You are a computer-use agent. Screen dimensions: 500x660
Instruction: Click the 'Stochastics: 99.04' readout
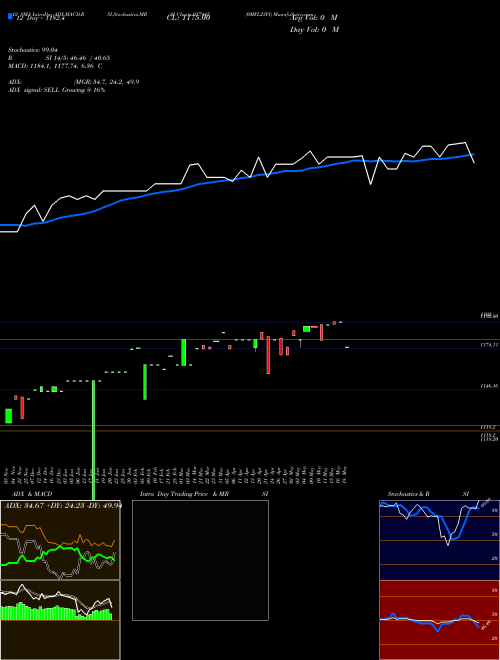pyautogui.click(x=33, y=50)
